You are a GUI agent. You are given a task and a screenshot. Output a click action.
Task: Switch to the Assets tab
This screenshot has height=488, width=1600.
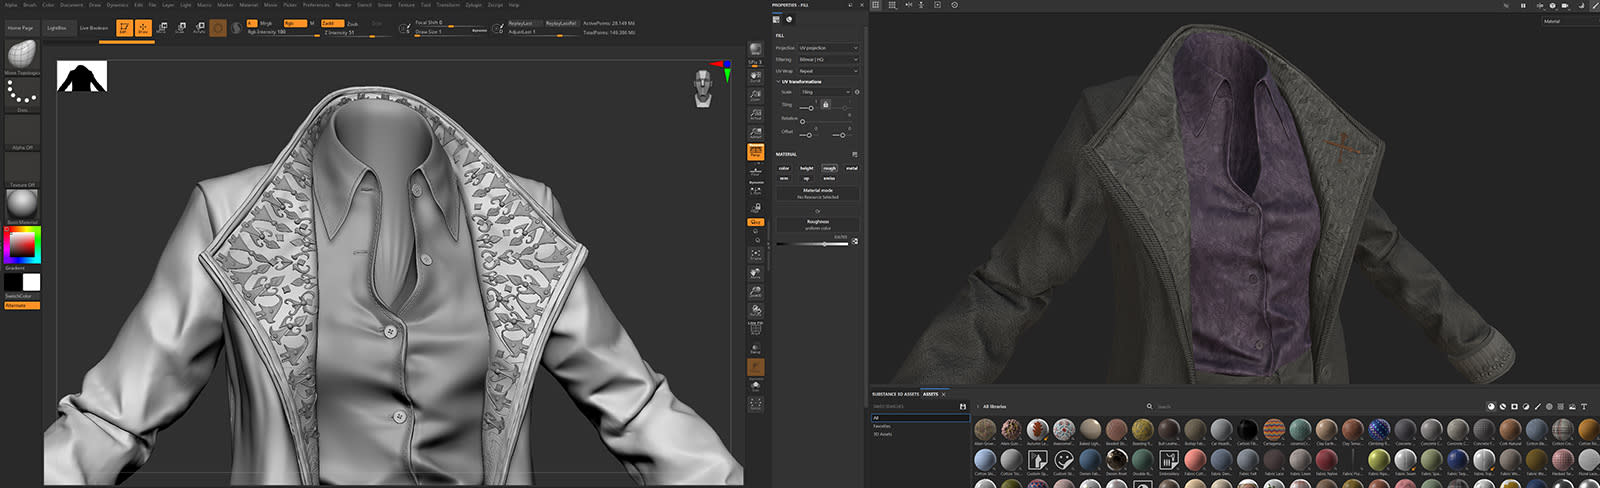point(930,394)
